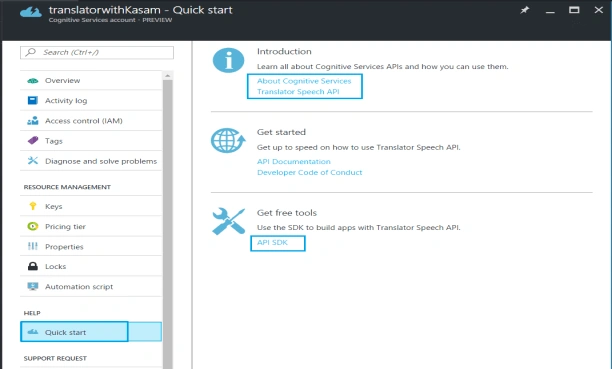Select Quick start under Help
The width and height of the screenshot is (612, 369).
91,332
